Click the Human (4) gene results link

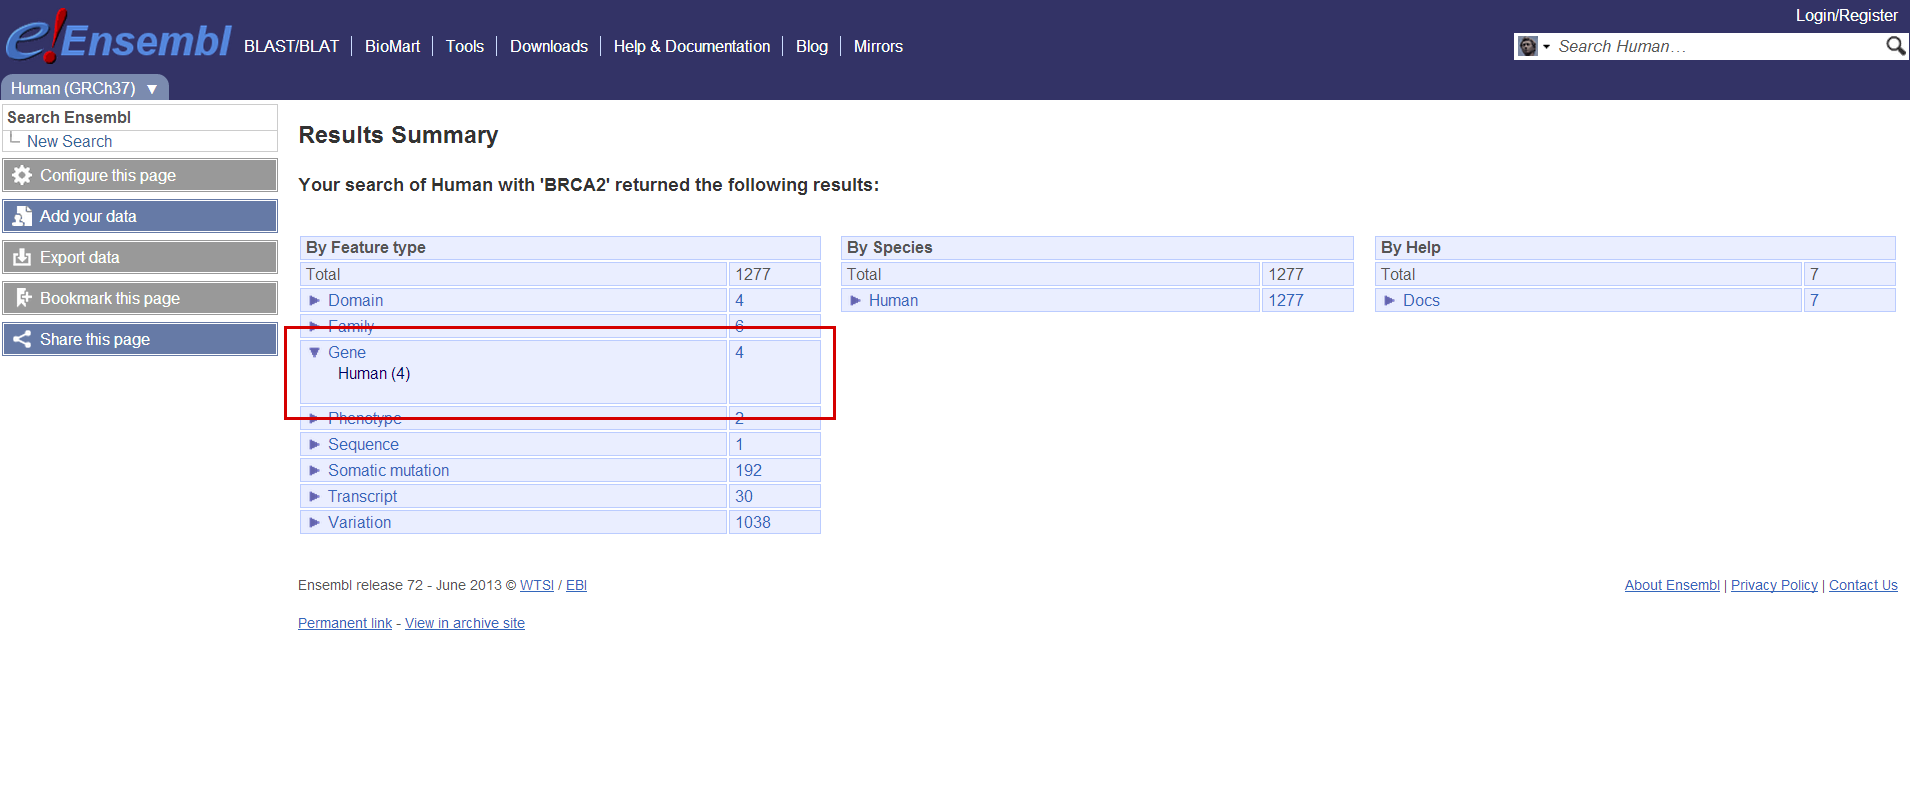(x=373, y=374)
